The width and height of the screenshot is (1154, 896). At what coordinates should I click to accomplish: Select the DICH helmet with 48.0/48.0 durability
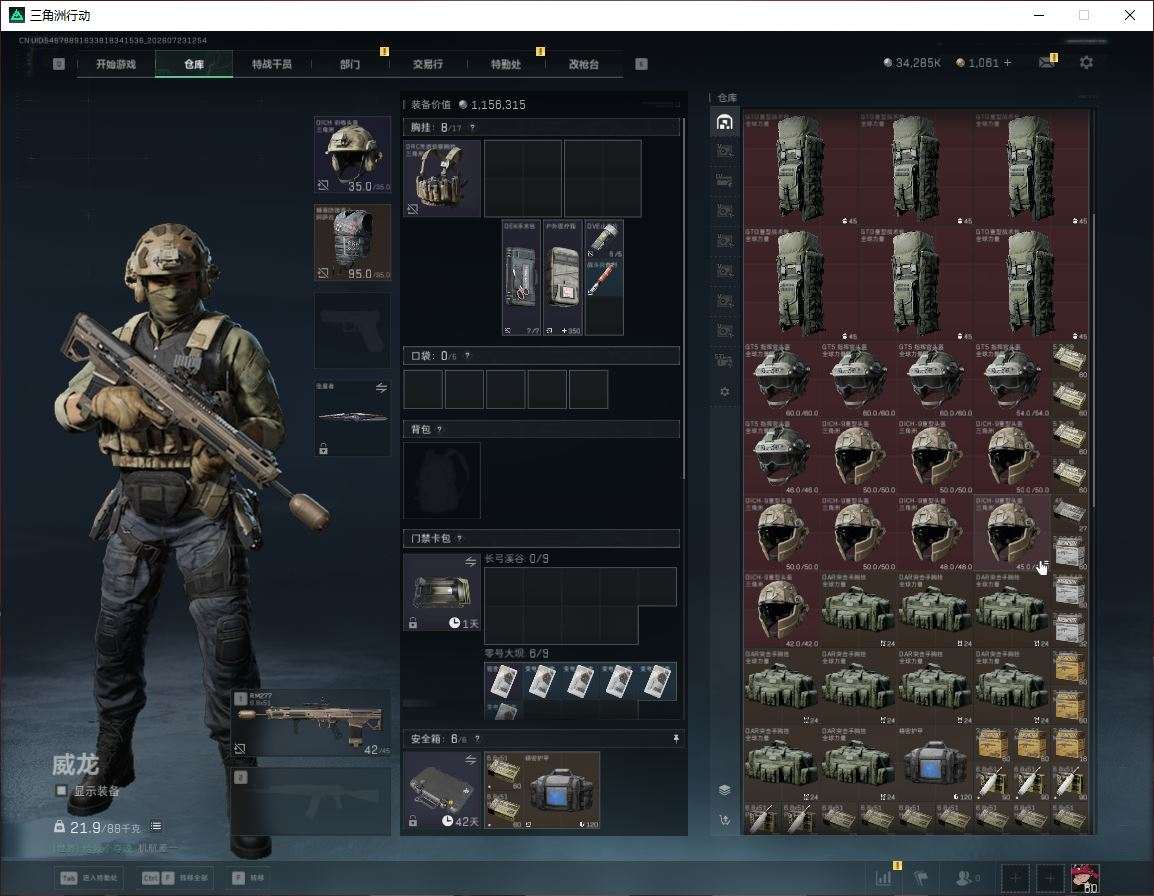pyautogui.click(x=935, y=533)
